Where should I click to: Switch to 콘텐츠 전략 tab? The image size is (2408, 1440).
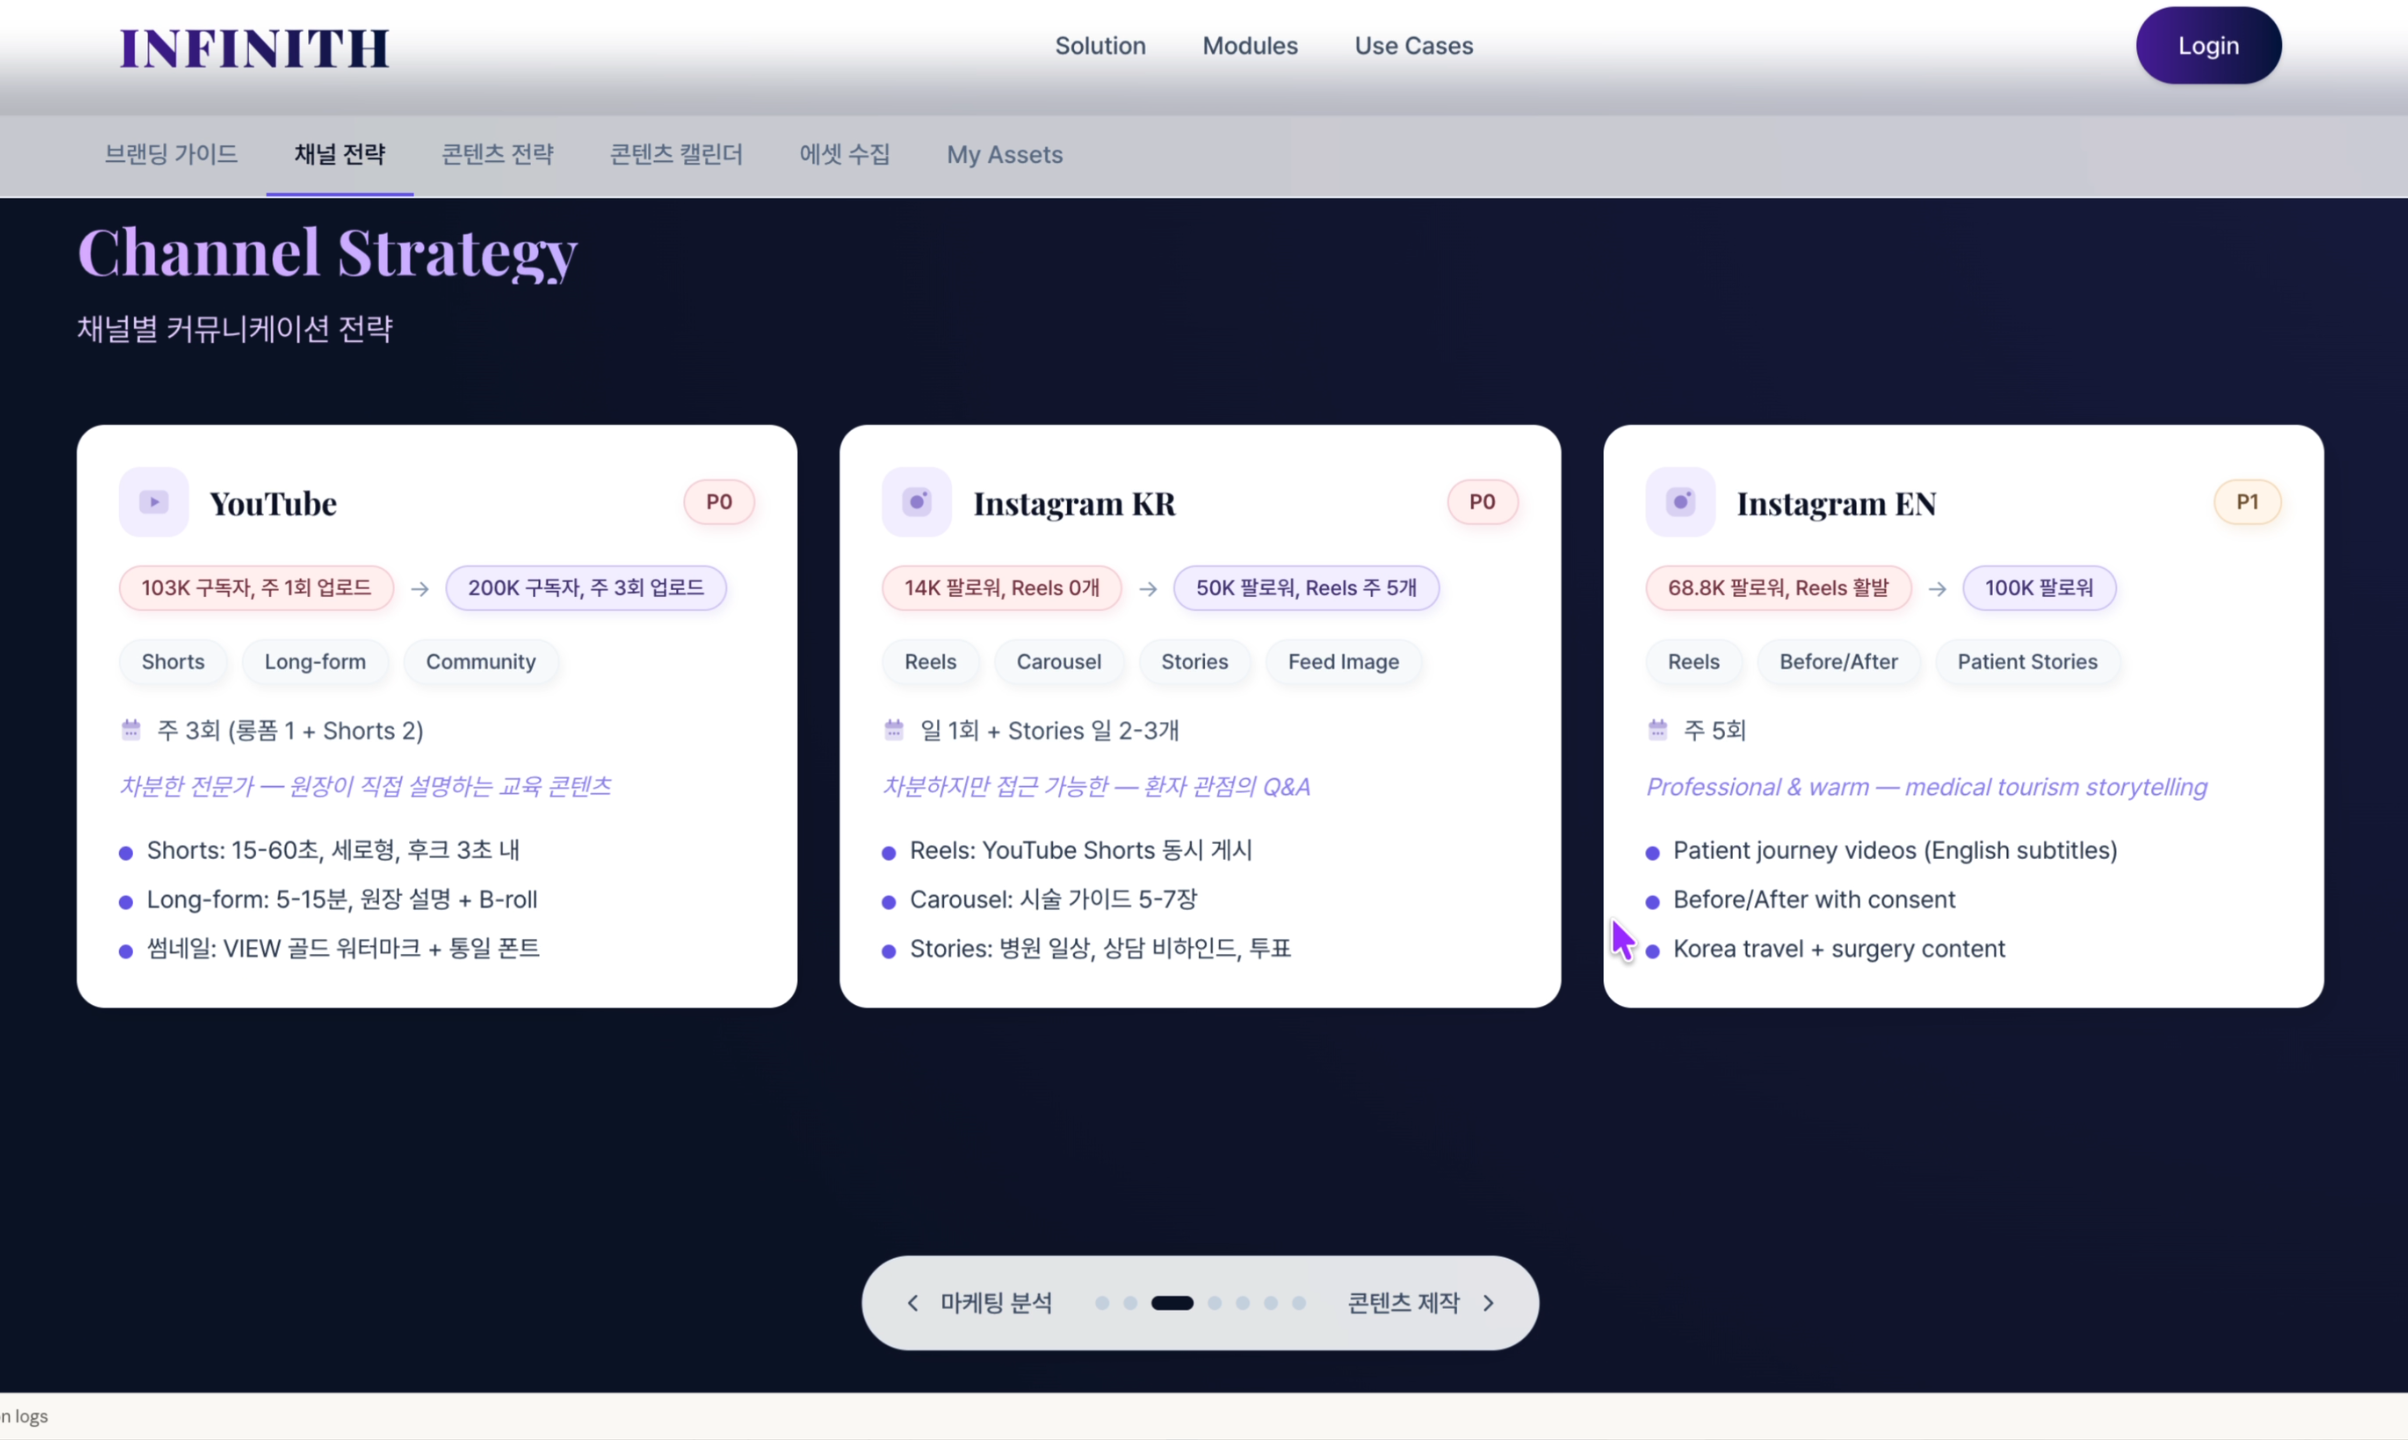(x=497, y=154)
